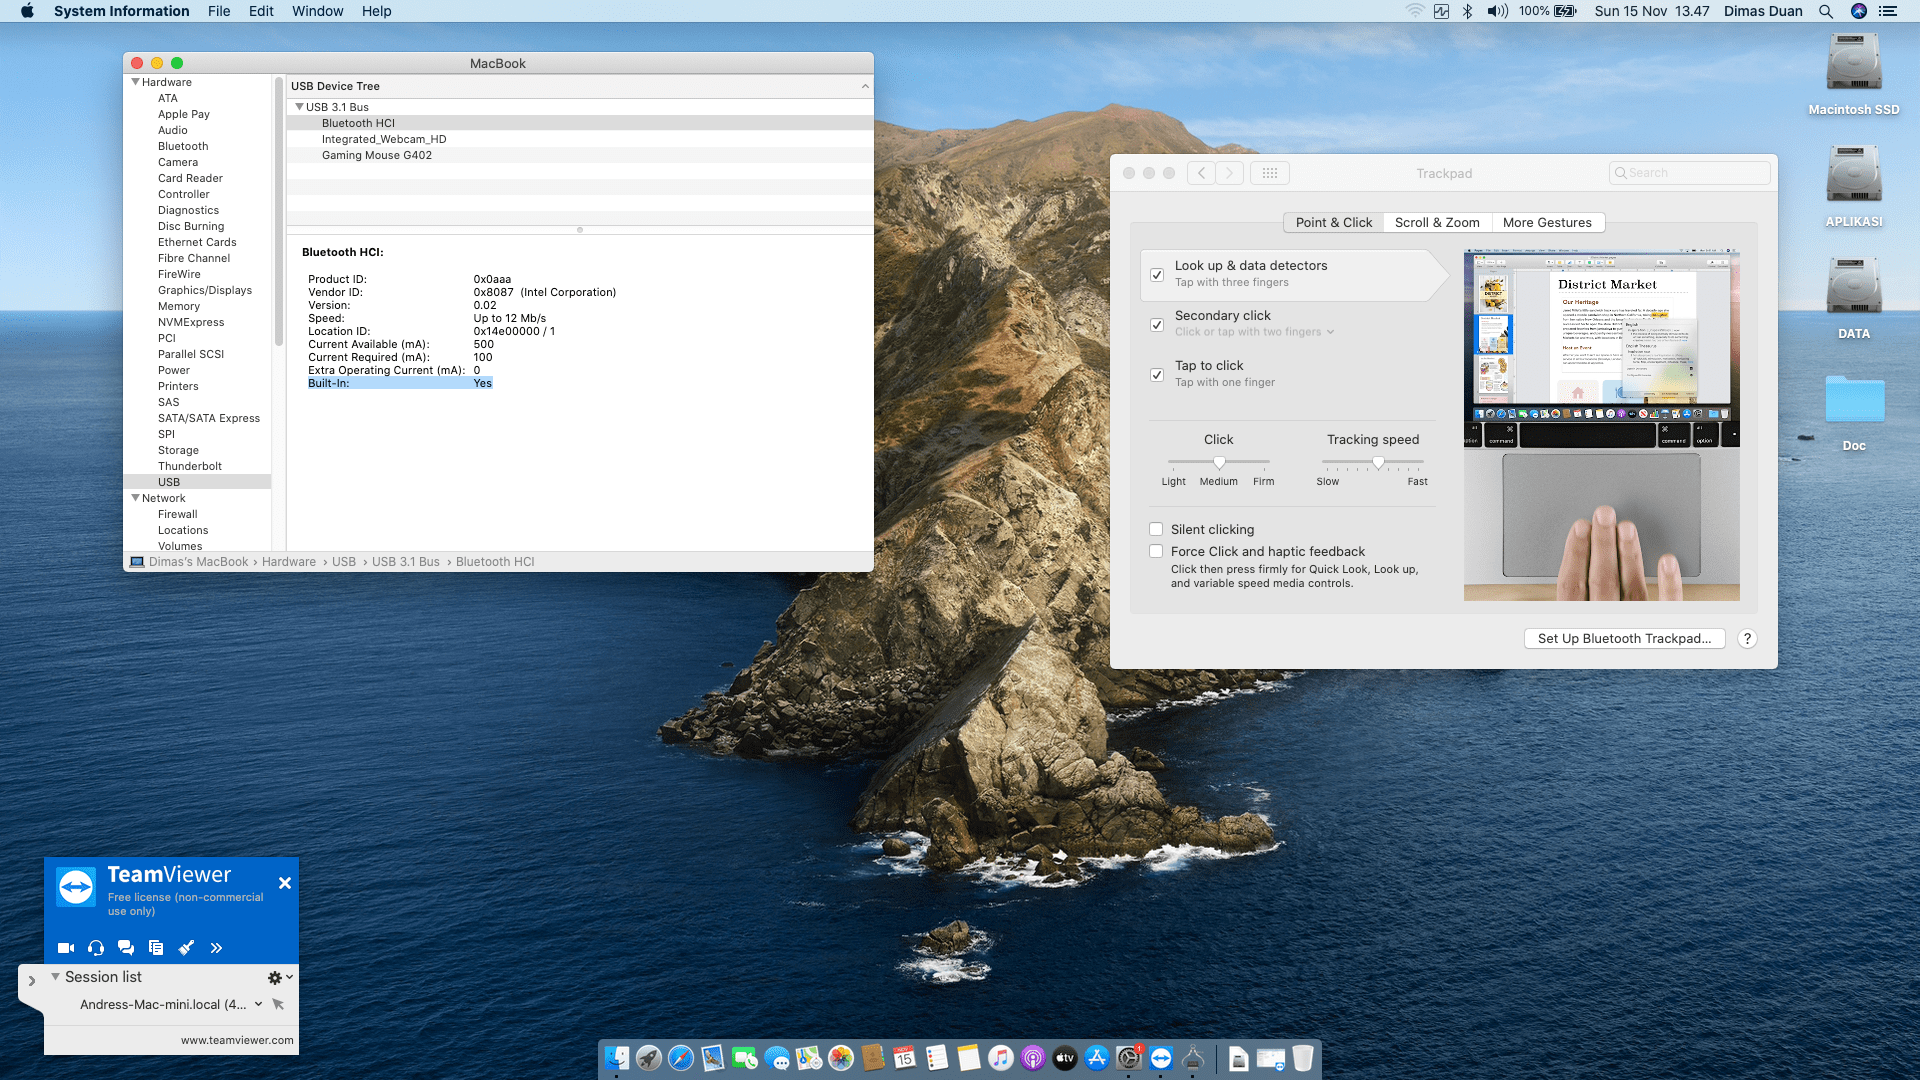Click TeamViewer headset audio icon
Image resolution: width=1920 pixels, height=1080 pixels.
pos(96,947)
